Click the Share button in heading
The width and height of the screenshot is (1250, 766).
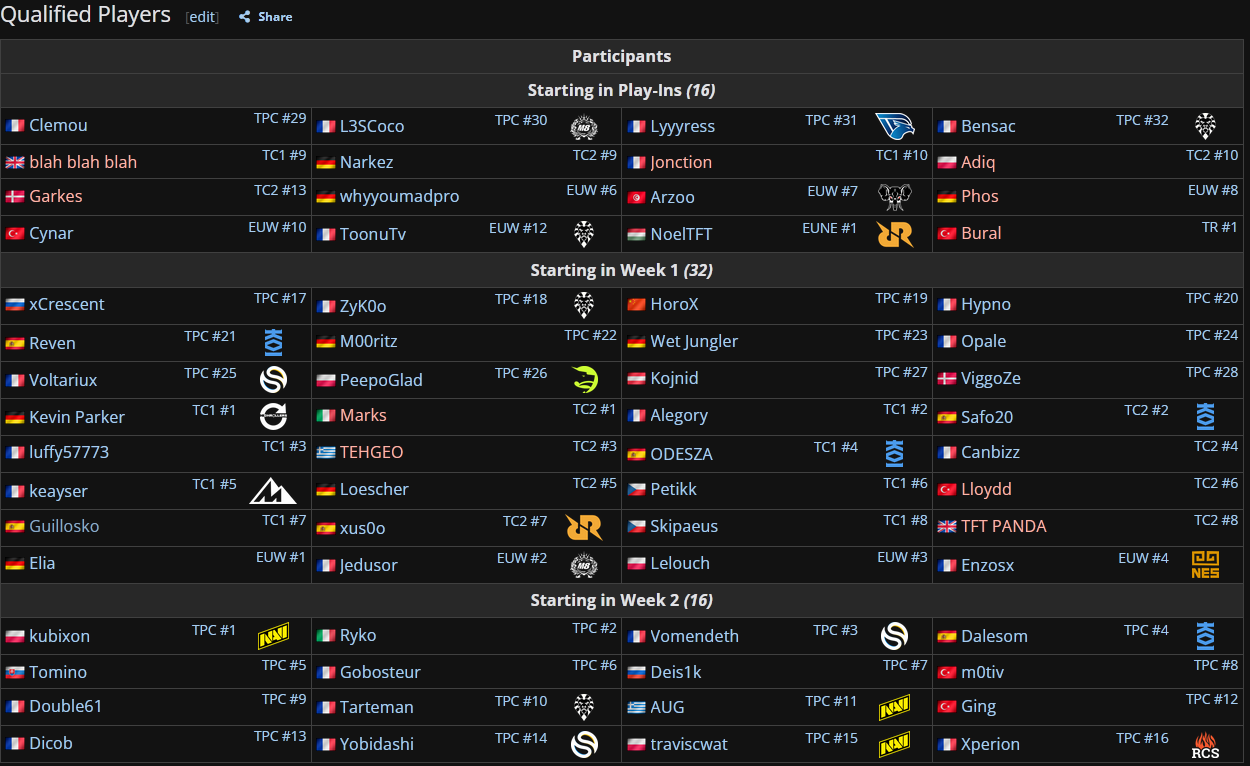[275, 17]
